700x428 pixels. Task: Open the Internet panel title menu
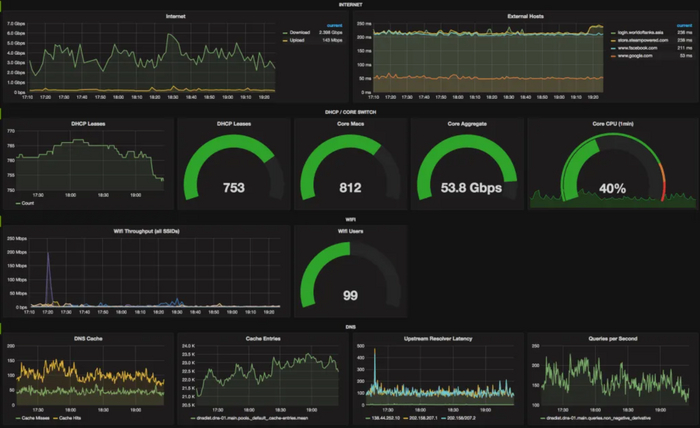pyautogui.click(x=175, y=17)
